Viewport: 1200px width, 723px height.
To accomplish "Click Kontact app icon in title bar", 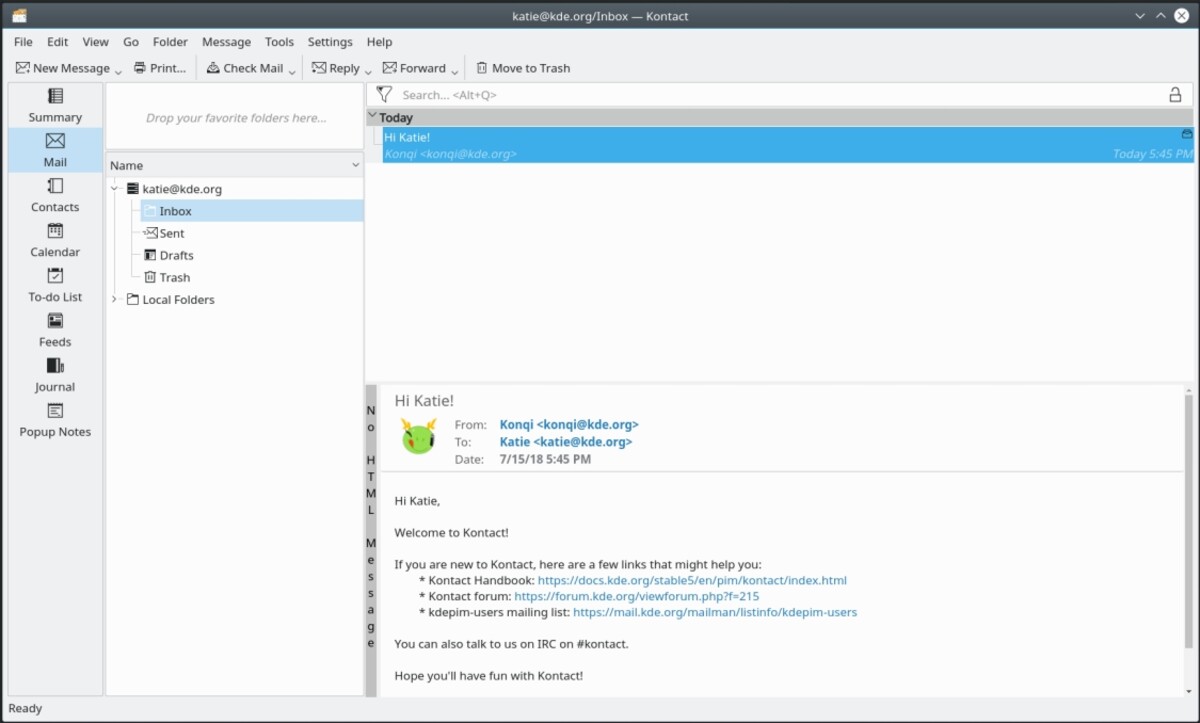I will tap(19, 15).
